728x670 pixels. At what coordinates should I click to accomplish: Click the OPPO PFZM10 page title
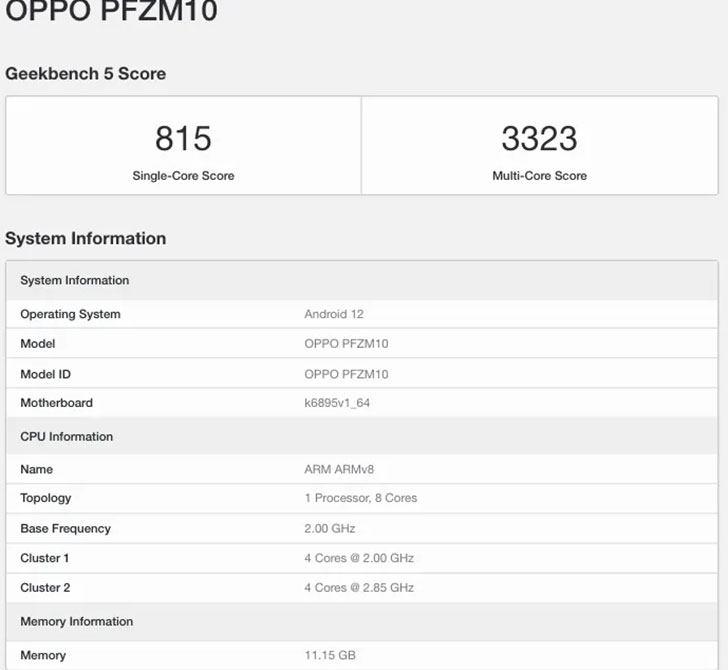pos(111,10)
